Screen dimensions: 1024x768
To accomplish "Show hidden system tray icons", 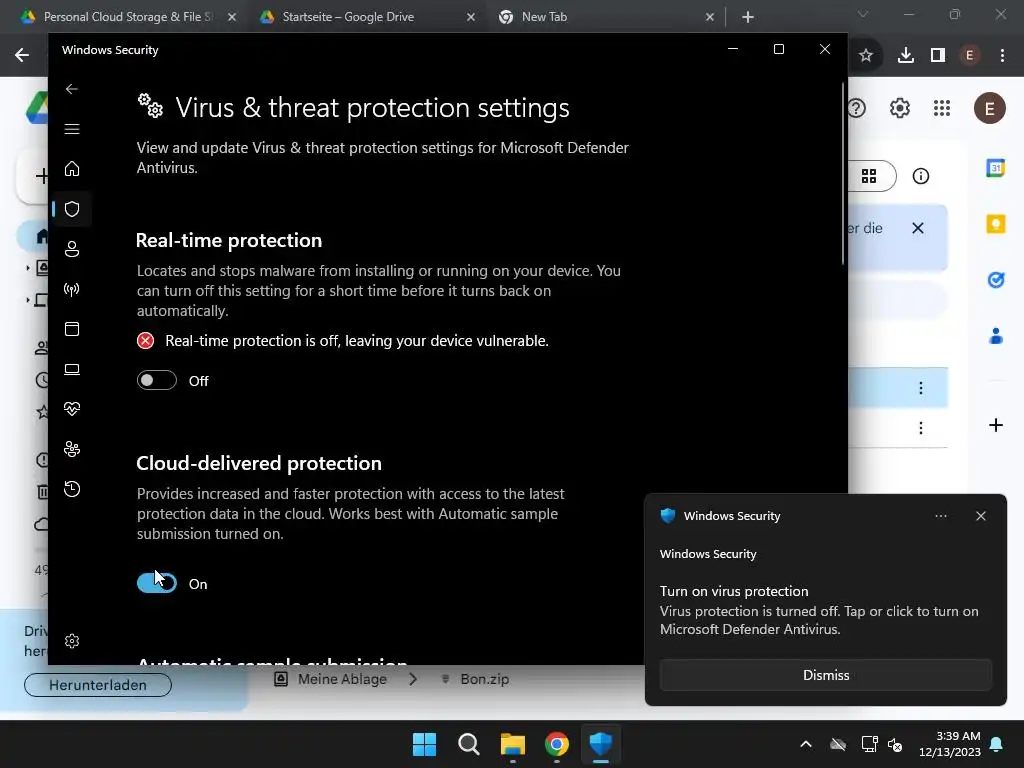I will [x=806, y=744].
